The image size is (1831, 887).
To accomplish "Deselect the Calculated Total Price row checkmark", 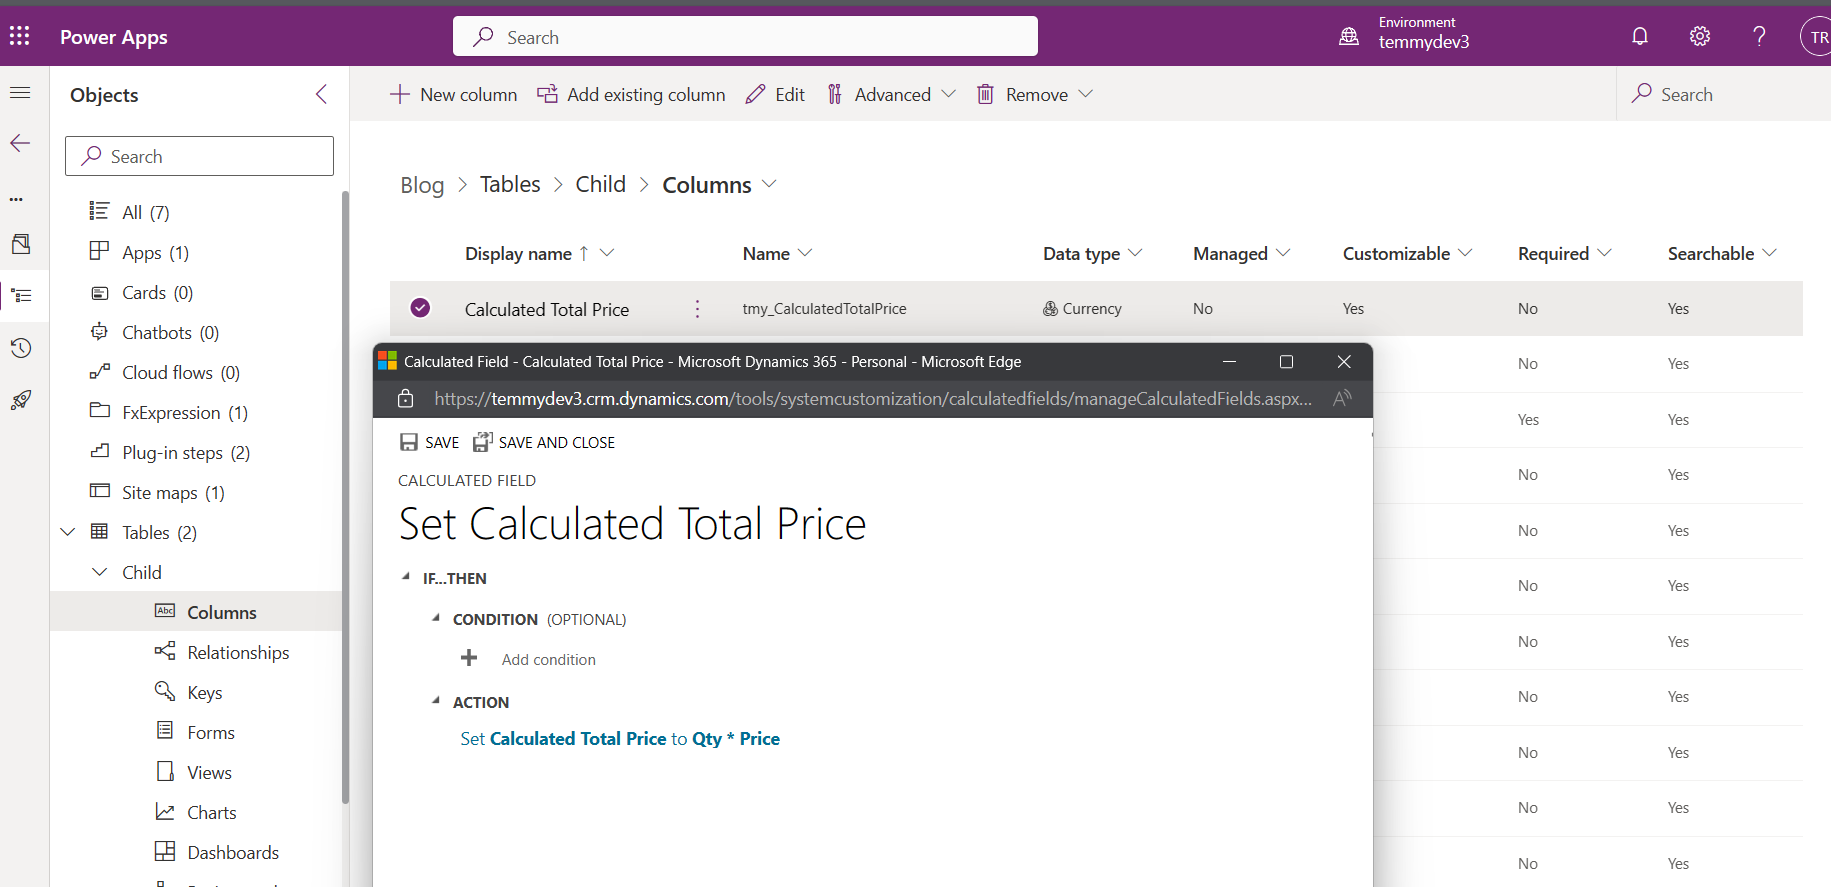I will point(420,308).
